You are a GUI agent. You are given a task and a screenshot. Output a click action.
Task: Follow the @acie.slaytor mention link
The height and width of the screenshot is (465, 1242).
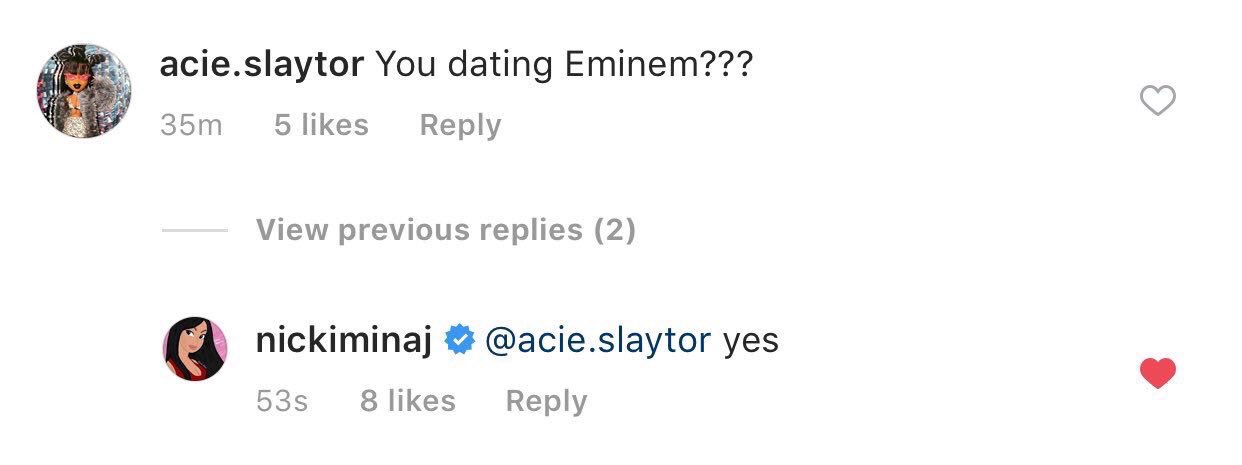[597, 341]
